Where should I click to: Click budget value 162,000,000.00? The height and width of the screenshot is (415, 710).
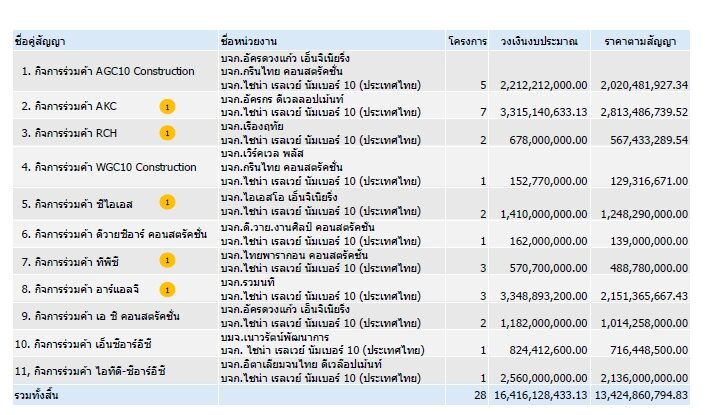click(x=548, y=241)
